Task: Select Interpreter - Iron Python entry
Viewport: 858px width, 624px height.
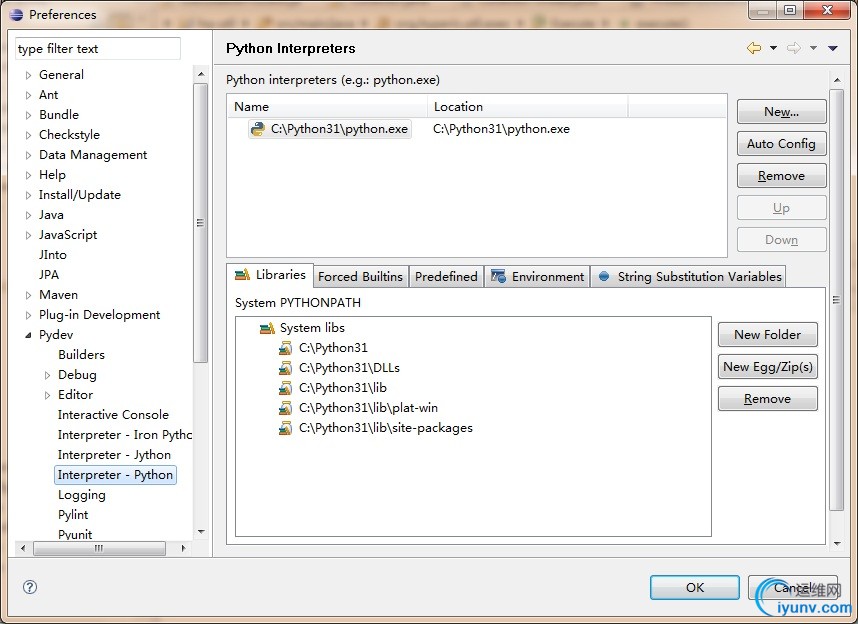Action: point(125,435)
